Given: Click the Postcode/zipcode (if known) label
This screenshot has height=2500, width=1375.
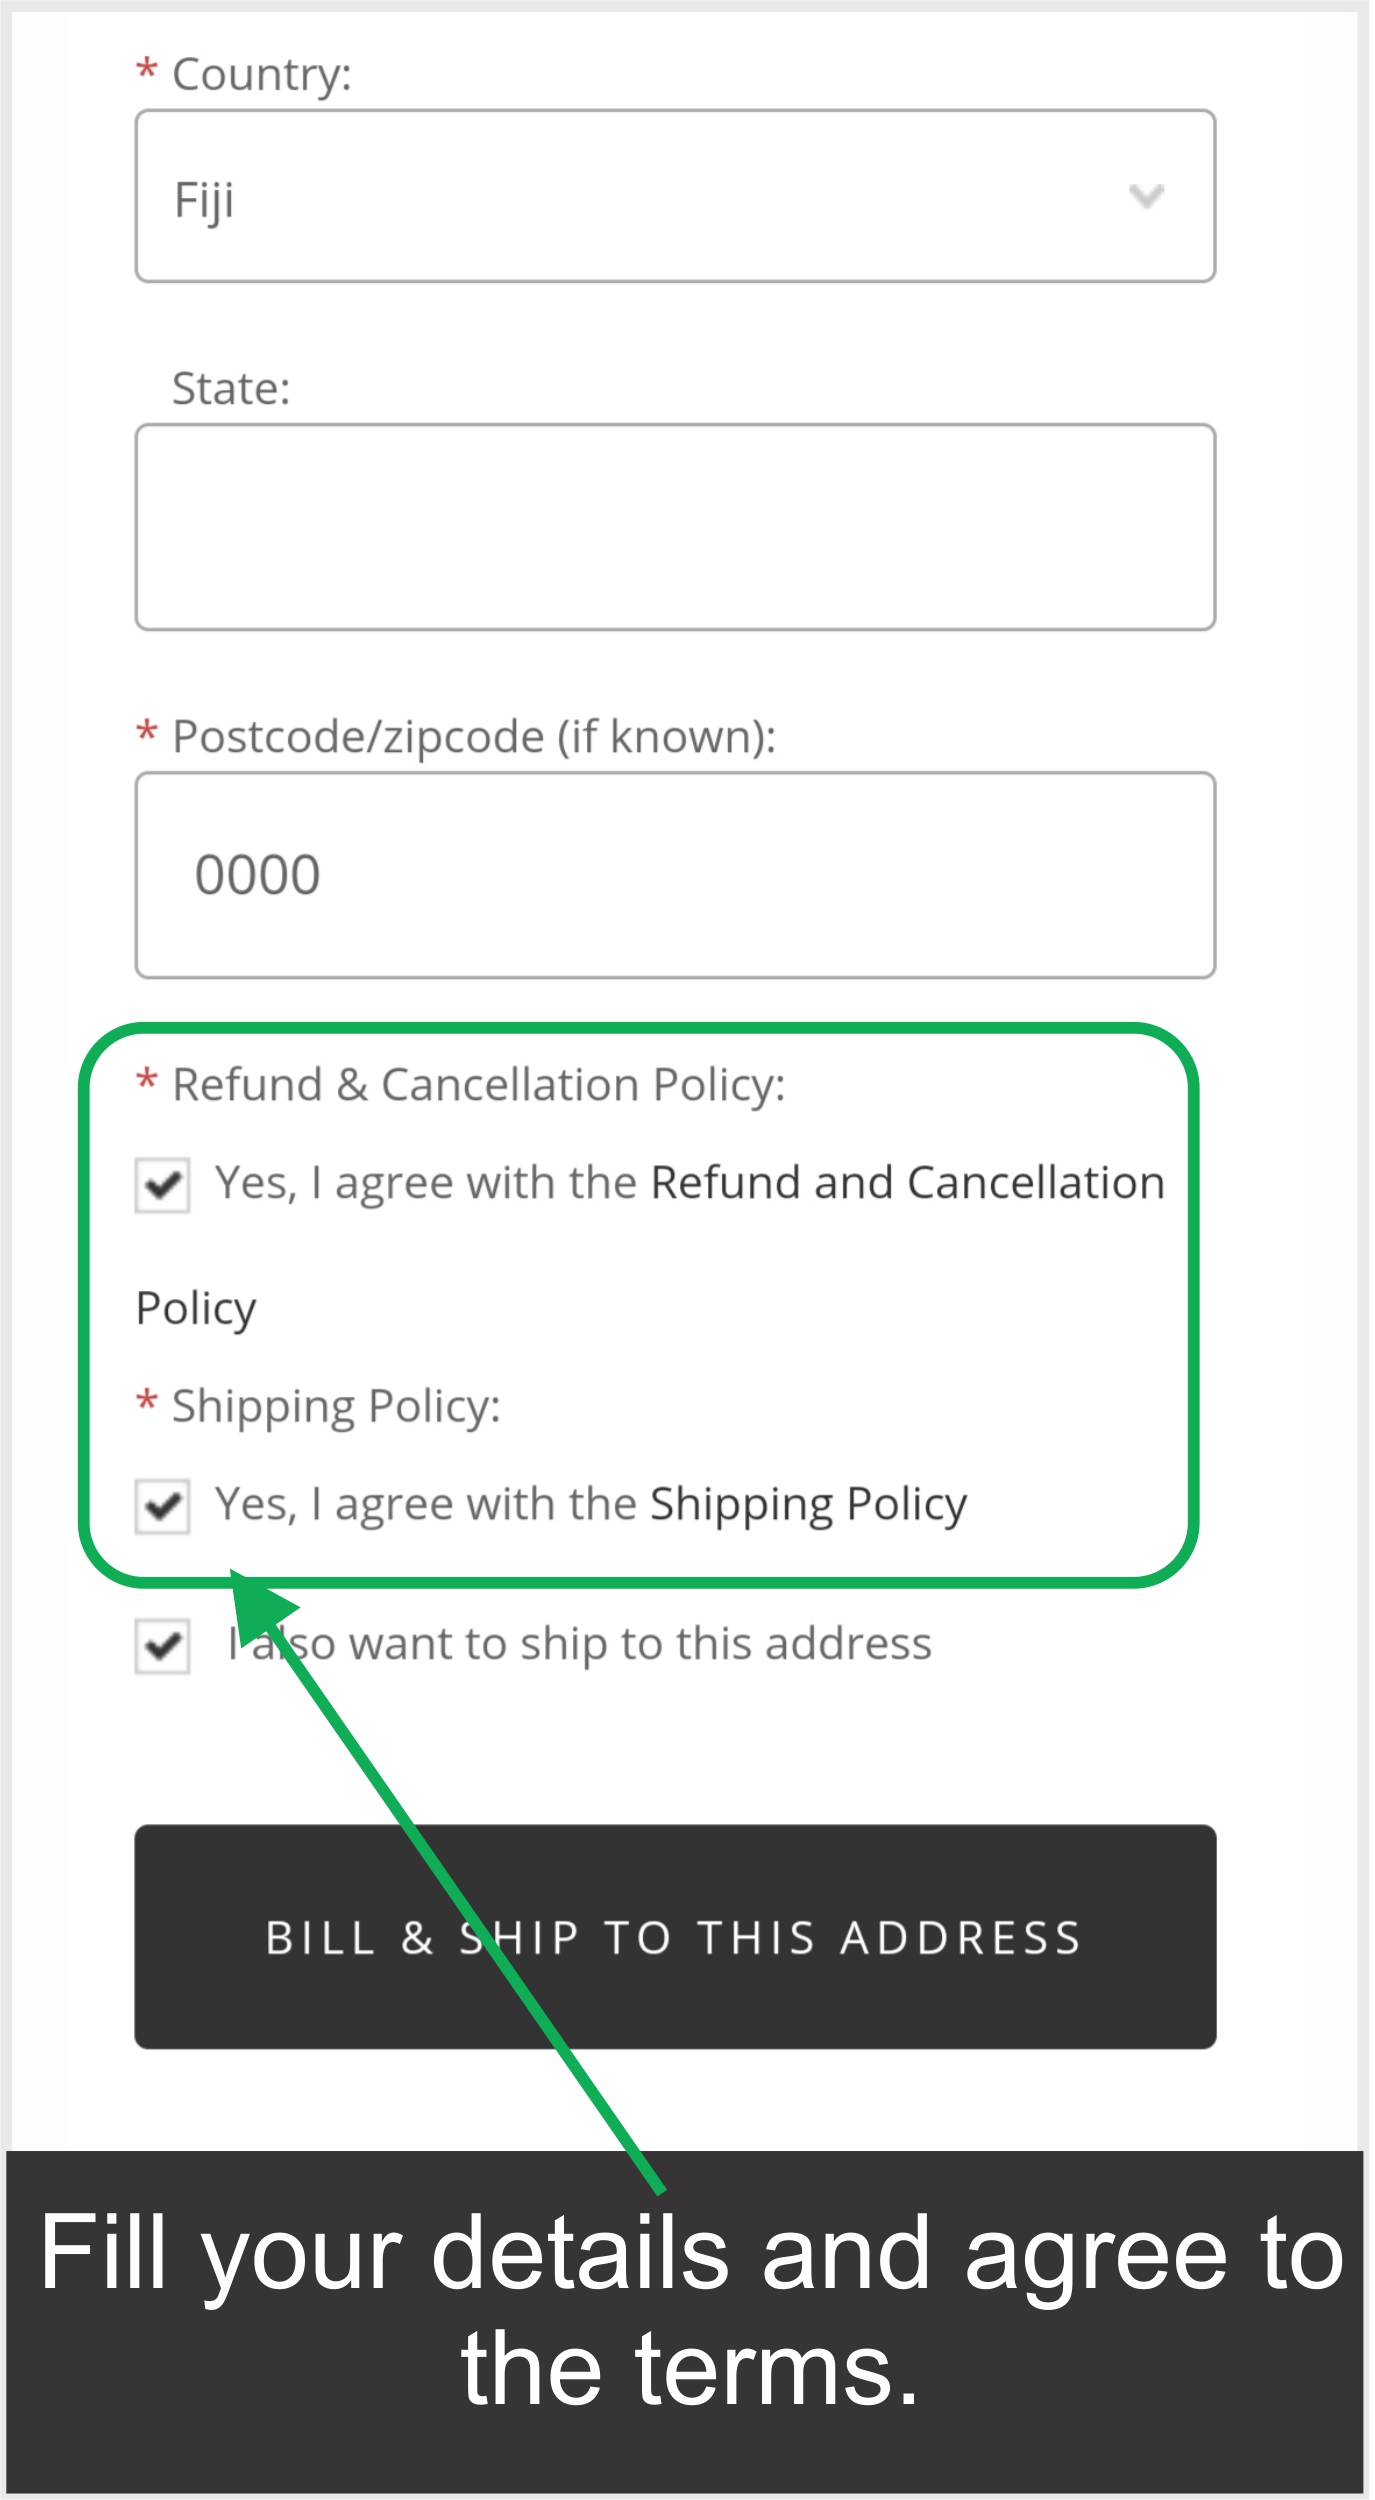Looking at the screenshot, I should [474, 737].
